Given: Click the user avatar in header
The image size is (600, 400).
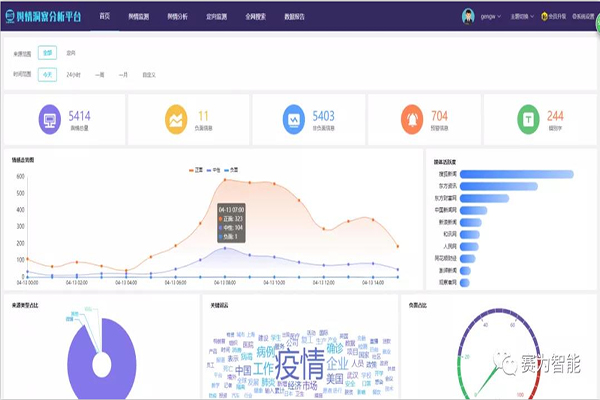Looking at the screenshot, I should tap(468, 16).
